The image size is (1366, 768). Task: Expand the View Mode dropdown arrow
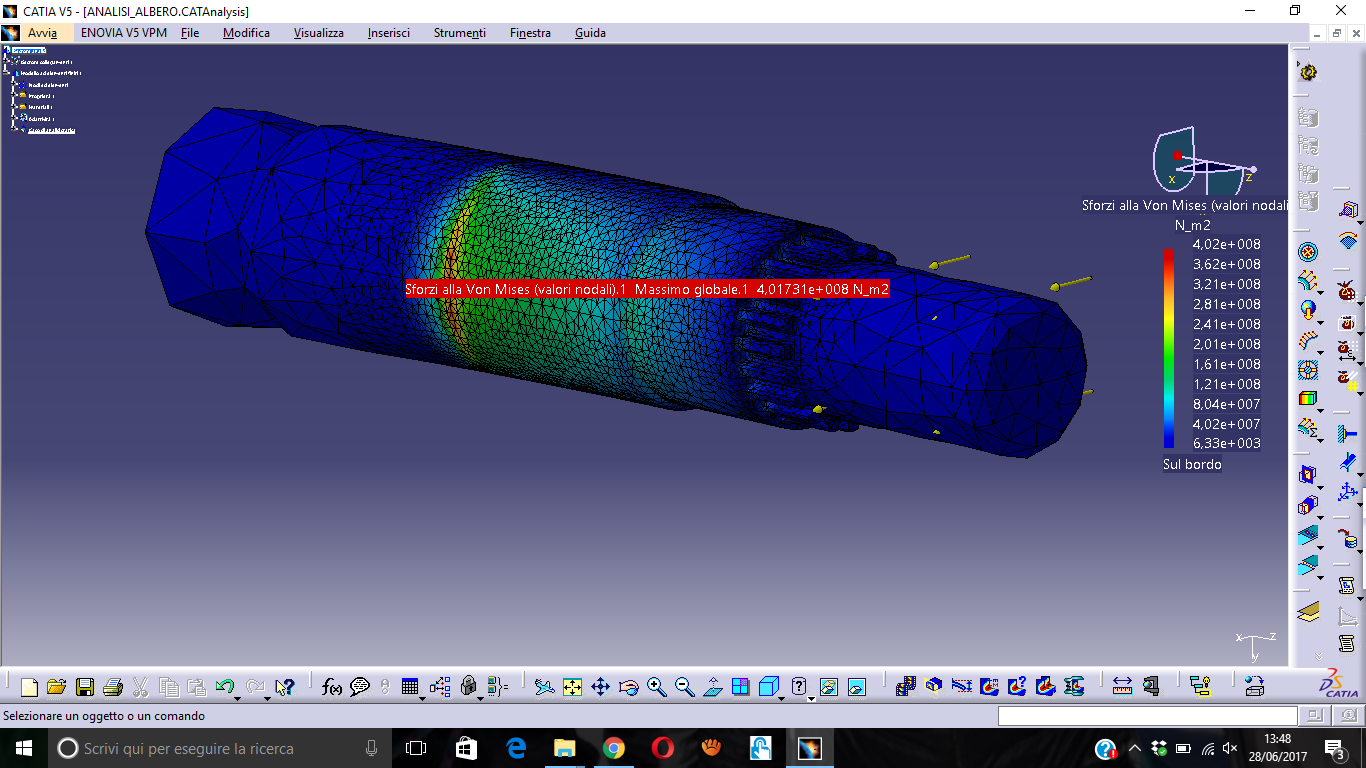(811, 697)
